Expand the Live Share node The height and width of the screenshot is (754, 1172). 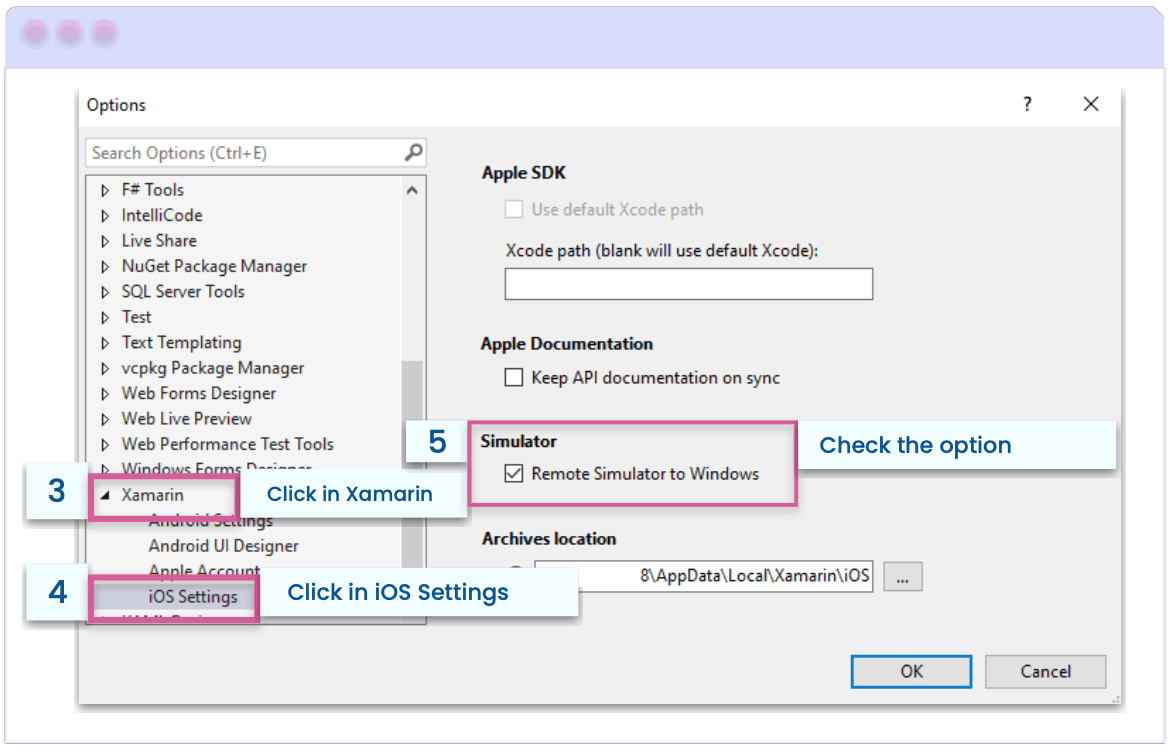(x=105, y=241)
